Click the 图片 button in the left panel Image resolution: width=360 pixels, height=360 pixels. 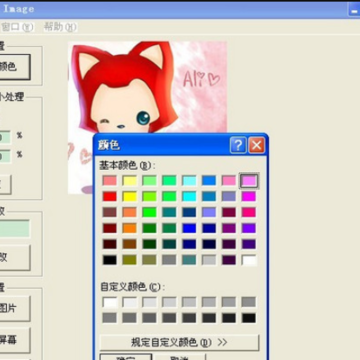tap(15, 308)
